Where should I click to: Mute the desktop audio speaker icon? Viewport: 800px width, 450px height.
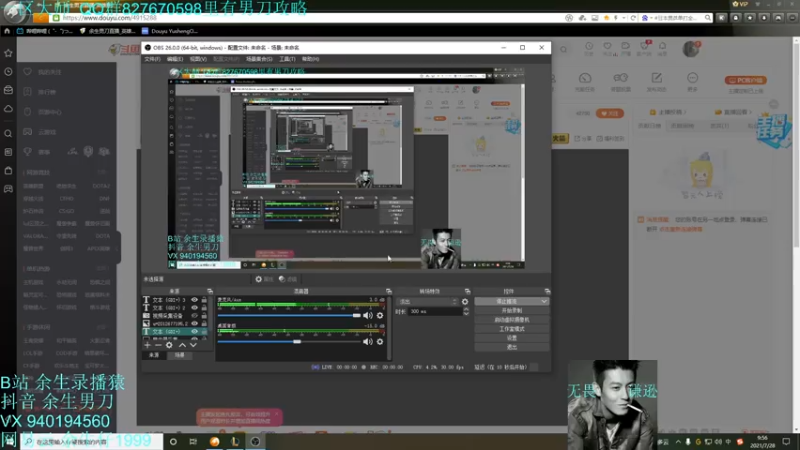tap(367, 341)
